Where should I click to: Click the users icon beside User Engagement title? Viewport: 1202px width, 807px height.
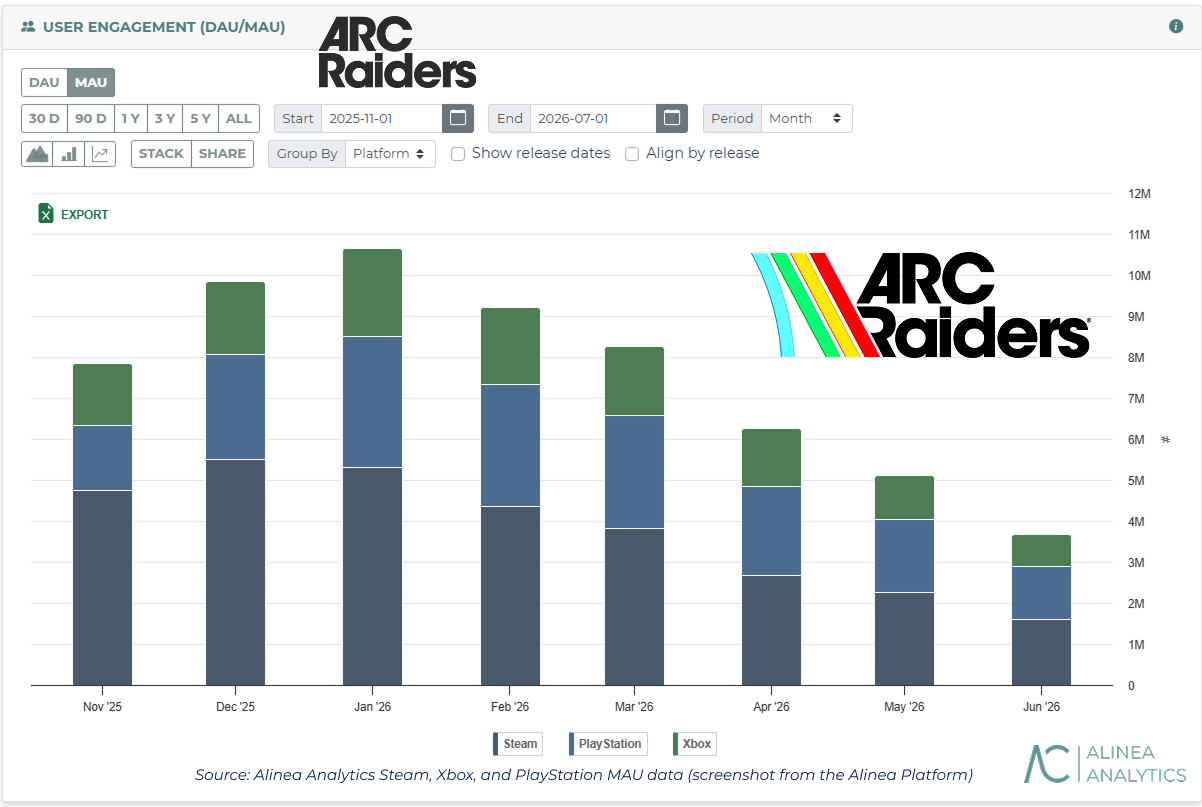(x=28, y=27)
